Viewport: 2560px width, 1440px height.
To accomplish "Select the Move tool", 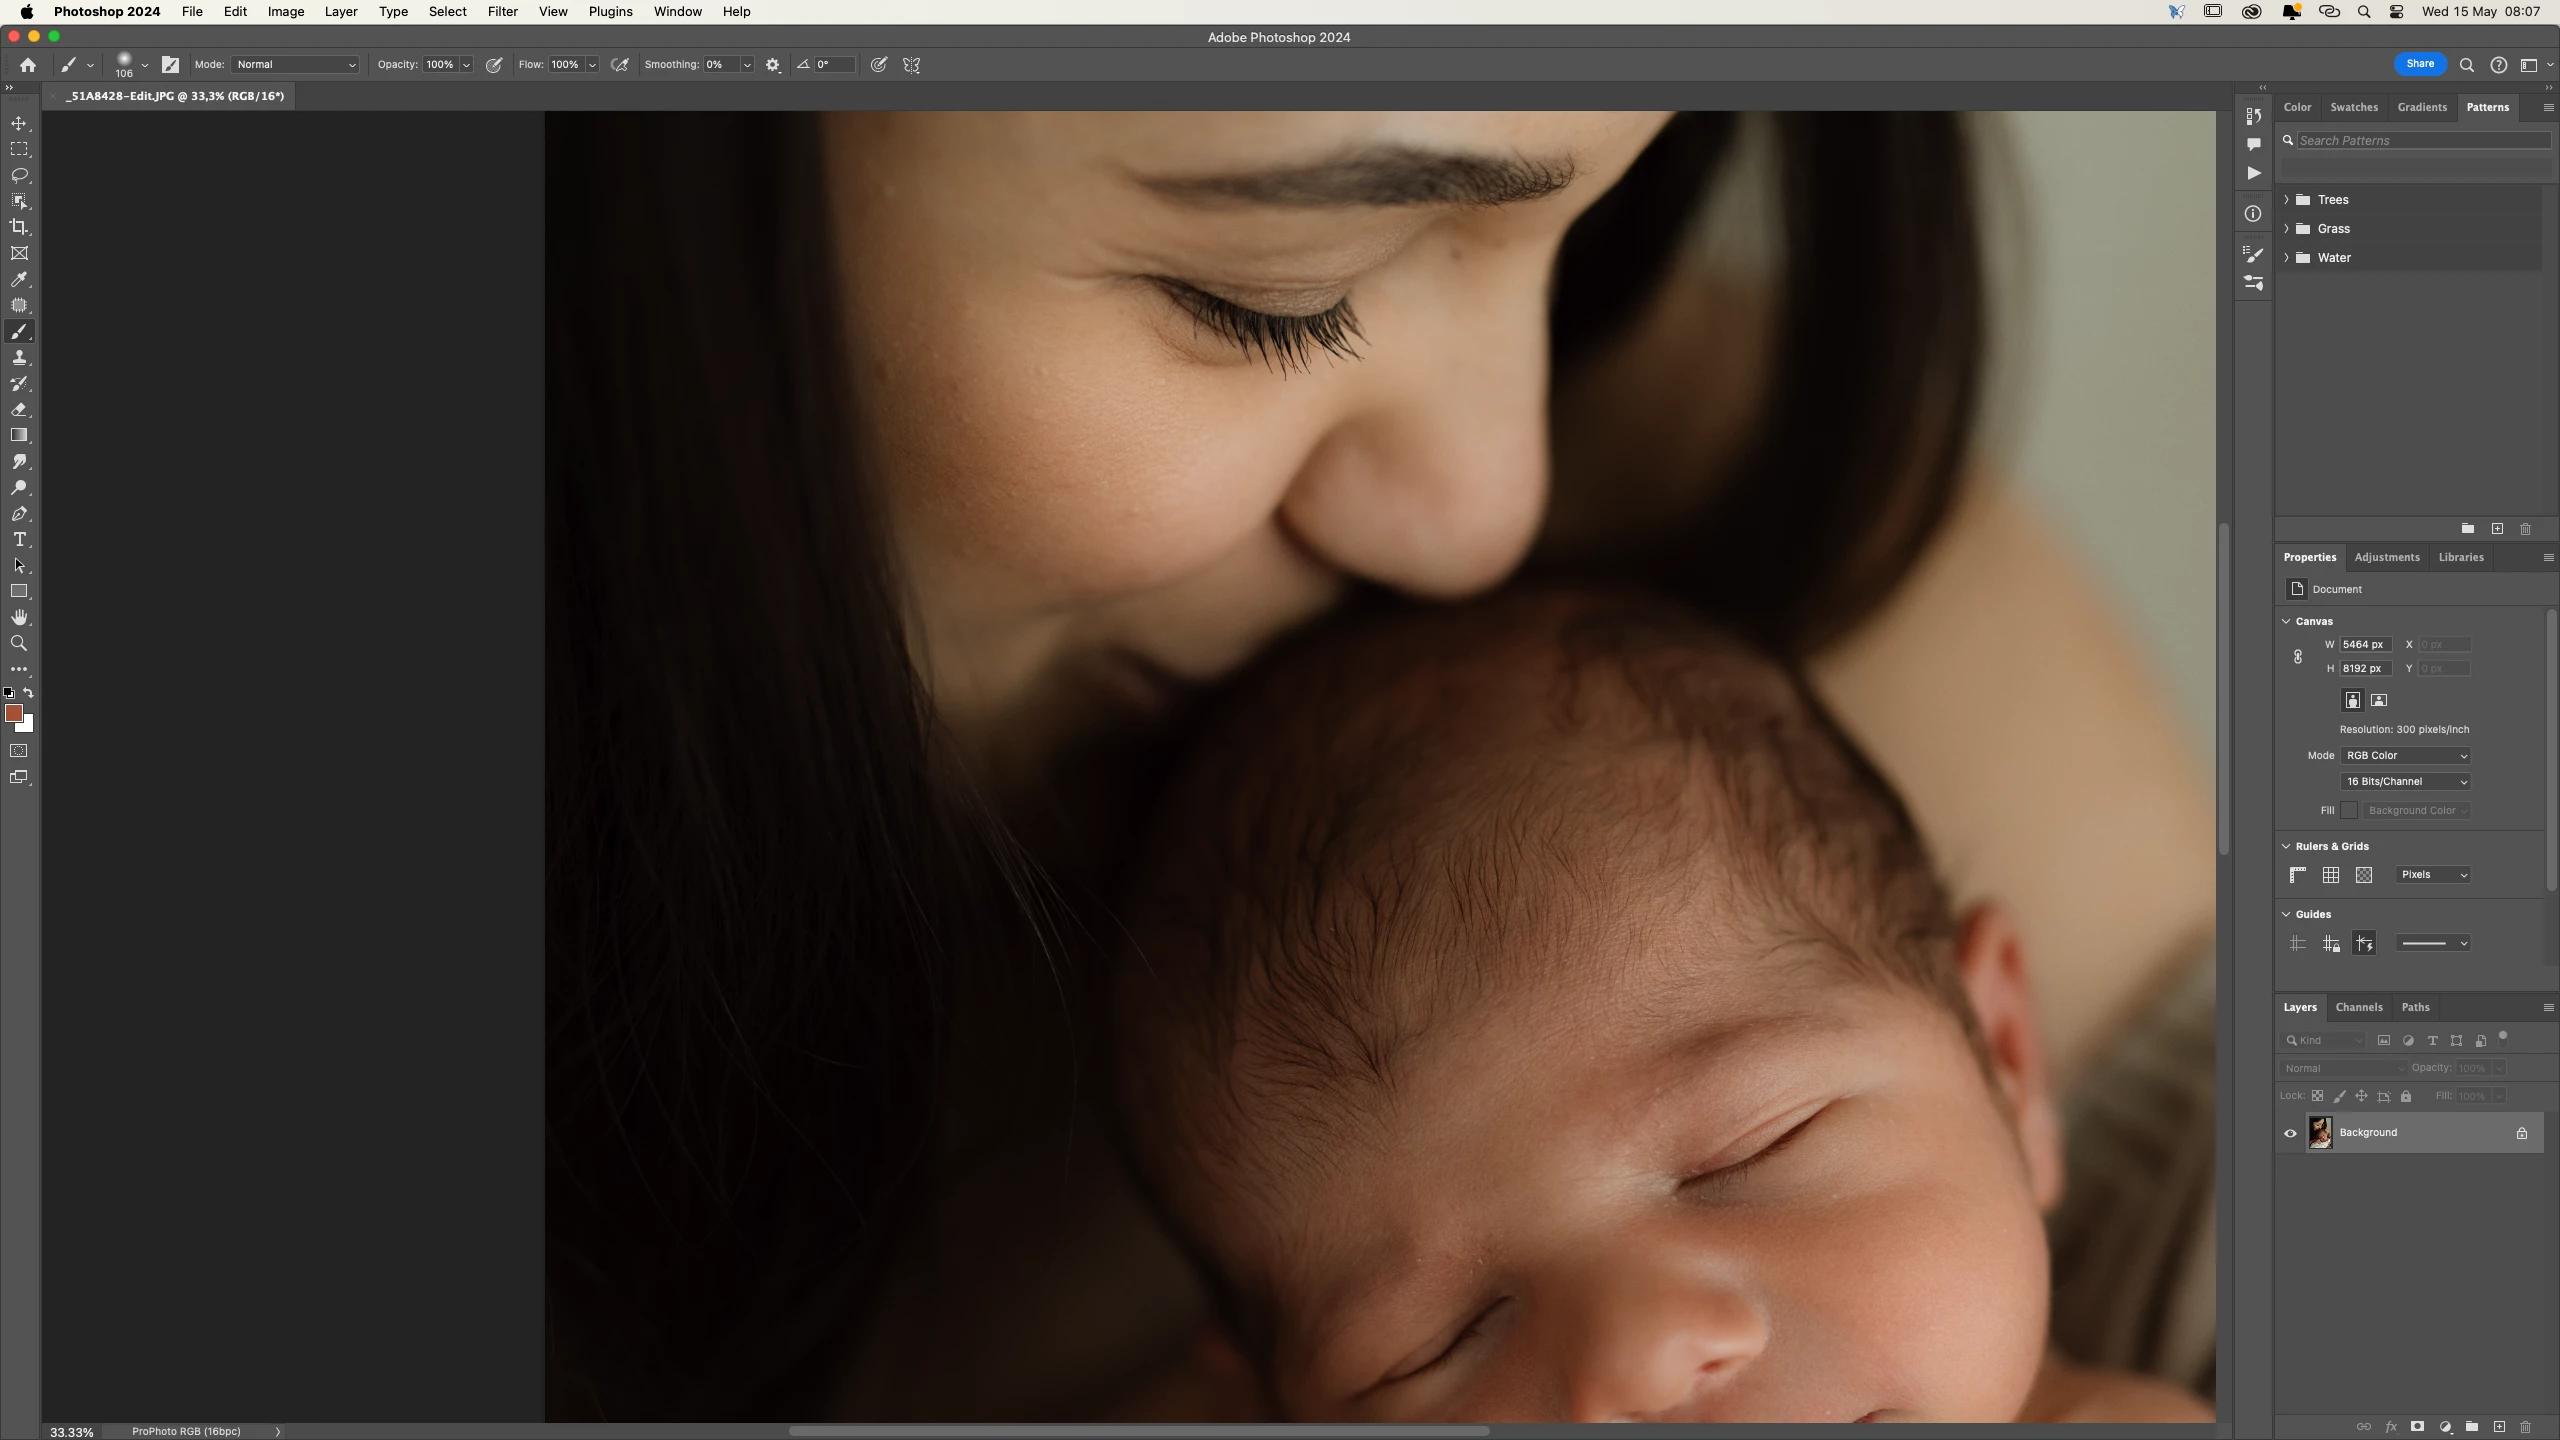I will tap(19, 123).
